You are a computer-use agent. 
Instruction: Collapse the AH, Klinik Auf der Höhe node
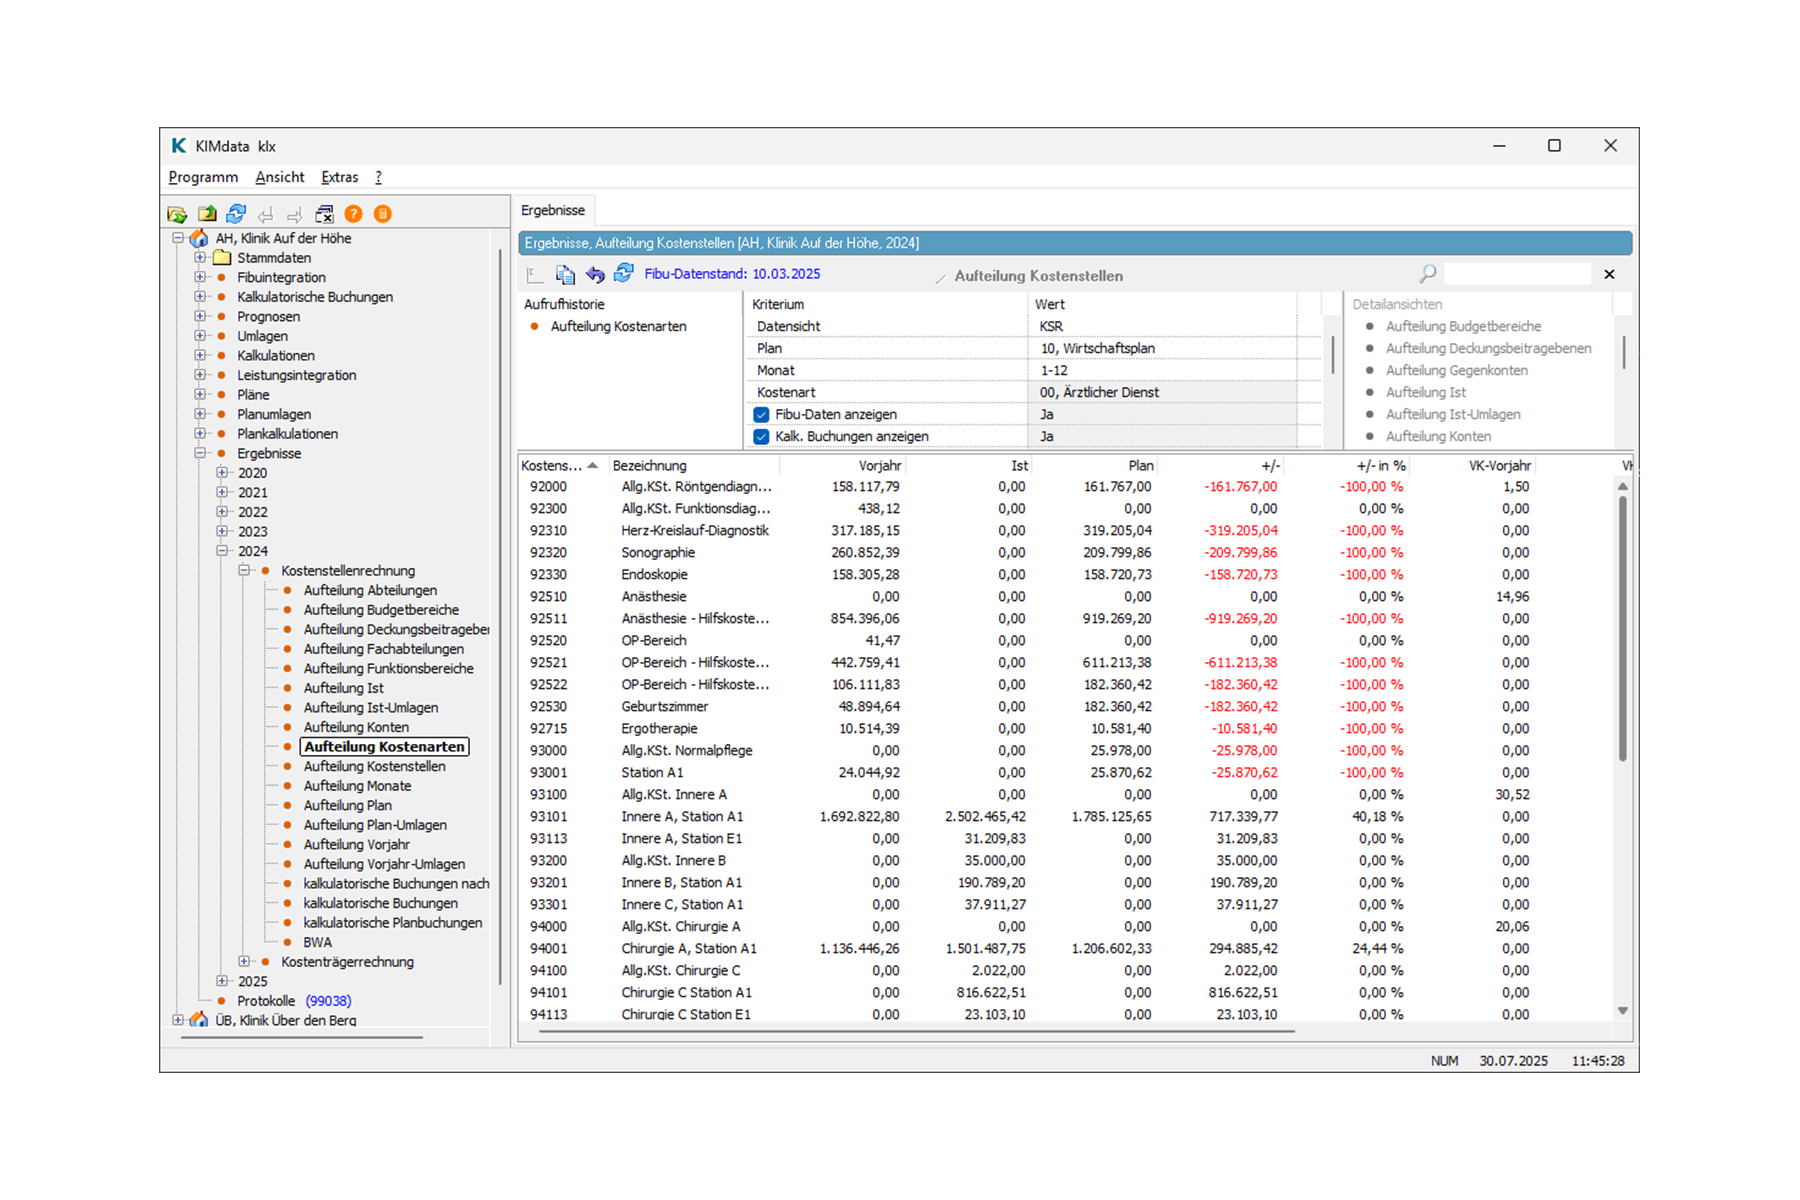178,238
